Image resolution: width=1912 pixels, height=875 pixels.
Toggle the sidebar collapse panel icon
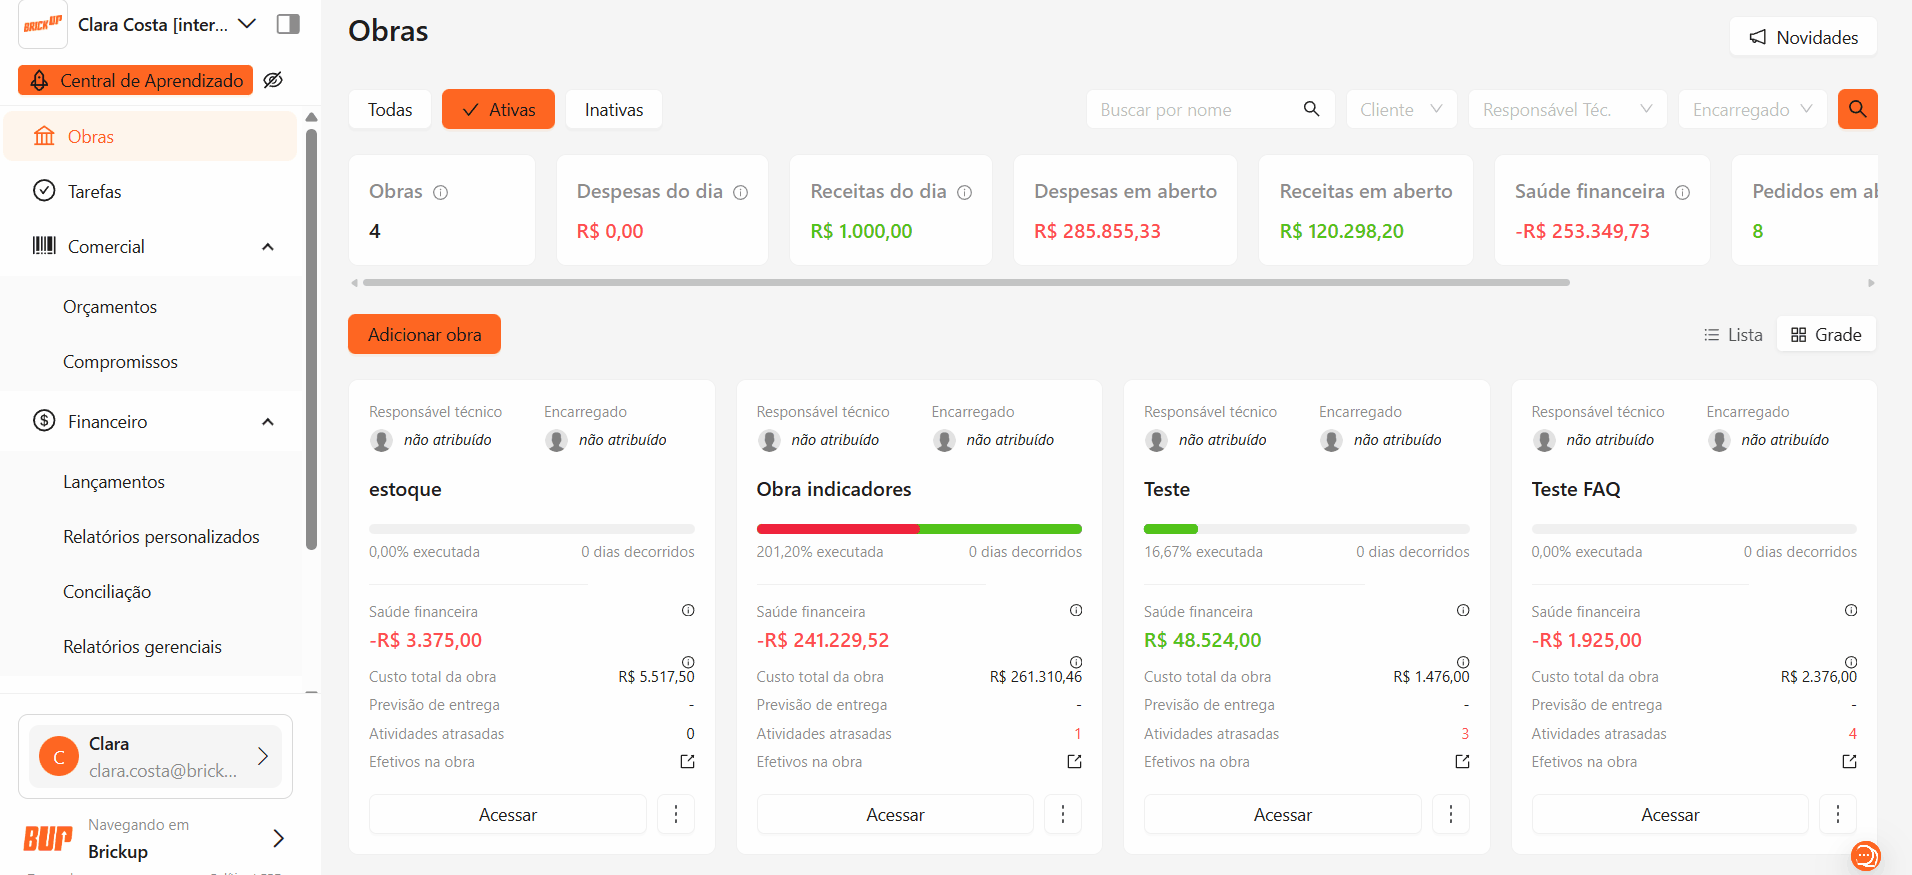288,24
